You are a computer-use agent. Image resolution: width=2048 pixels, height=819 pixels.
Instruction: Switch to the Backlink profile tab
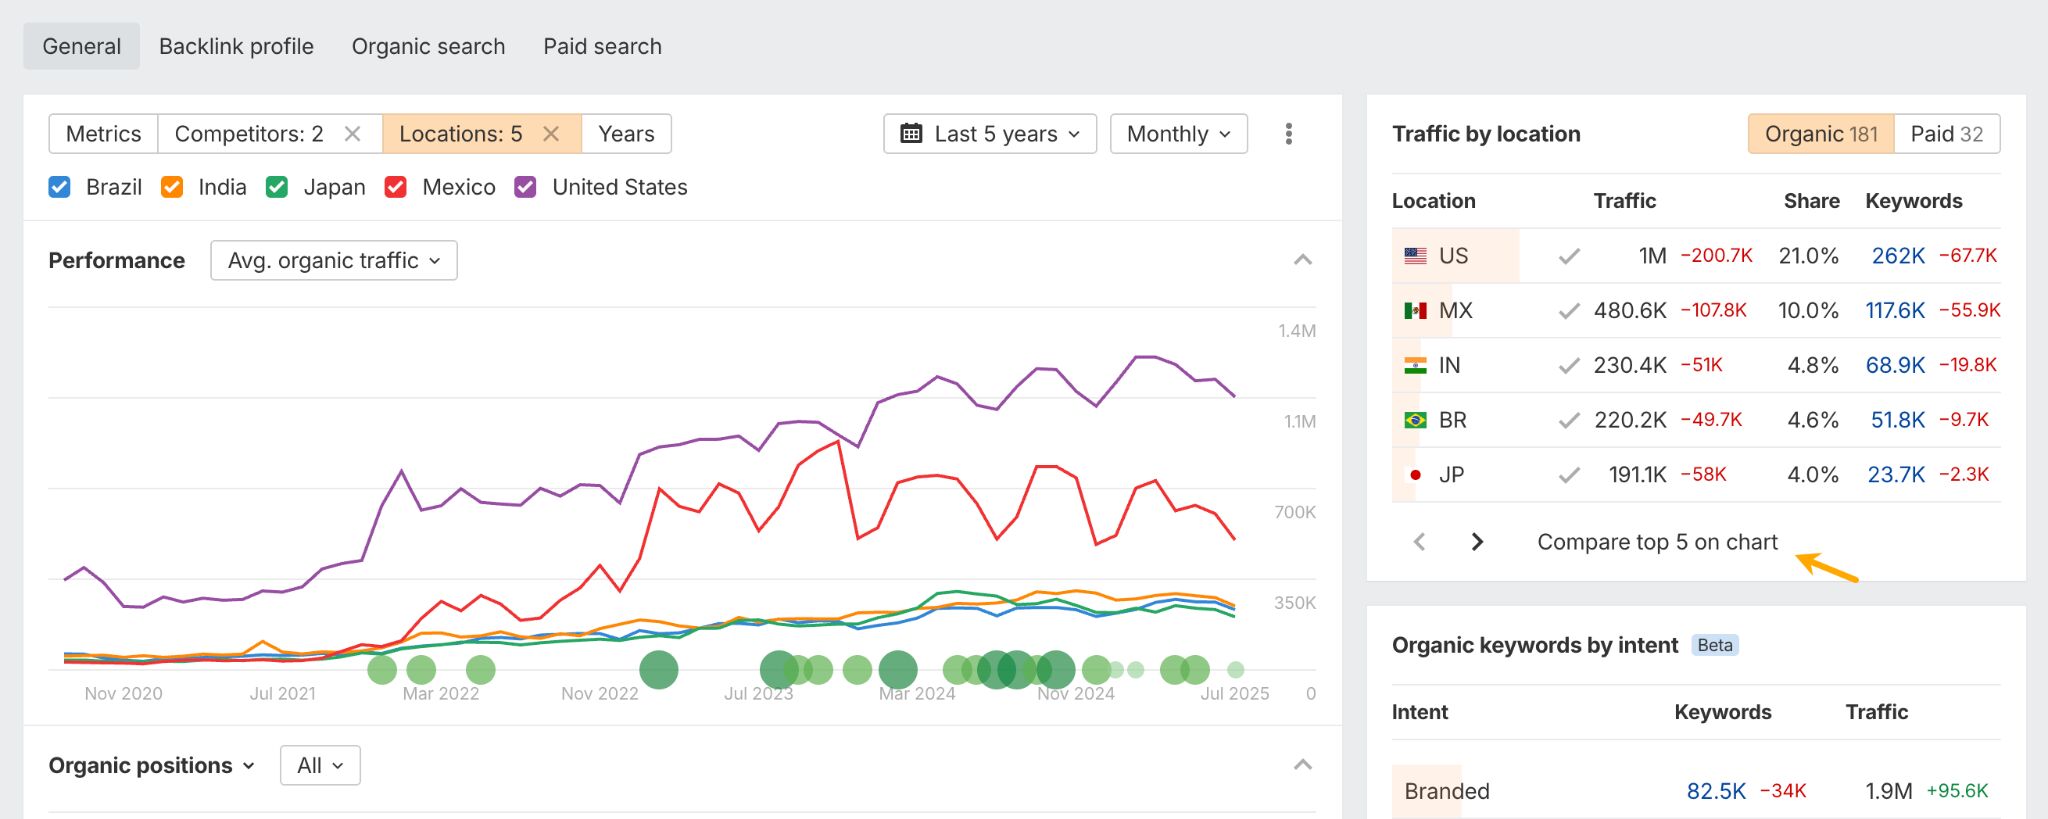coord(236,46)
